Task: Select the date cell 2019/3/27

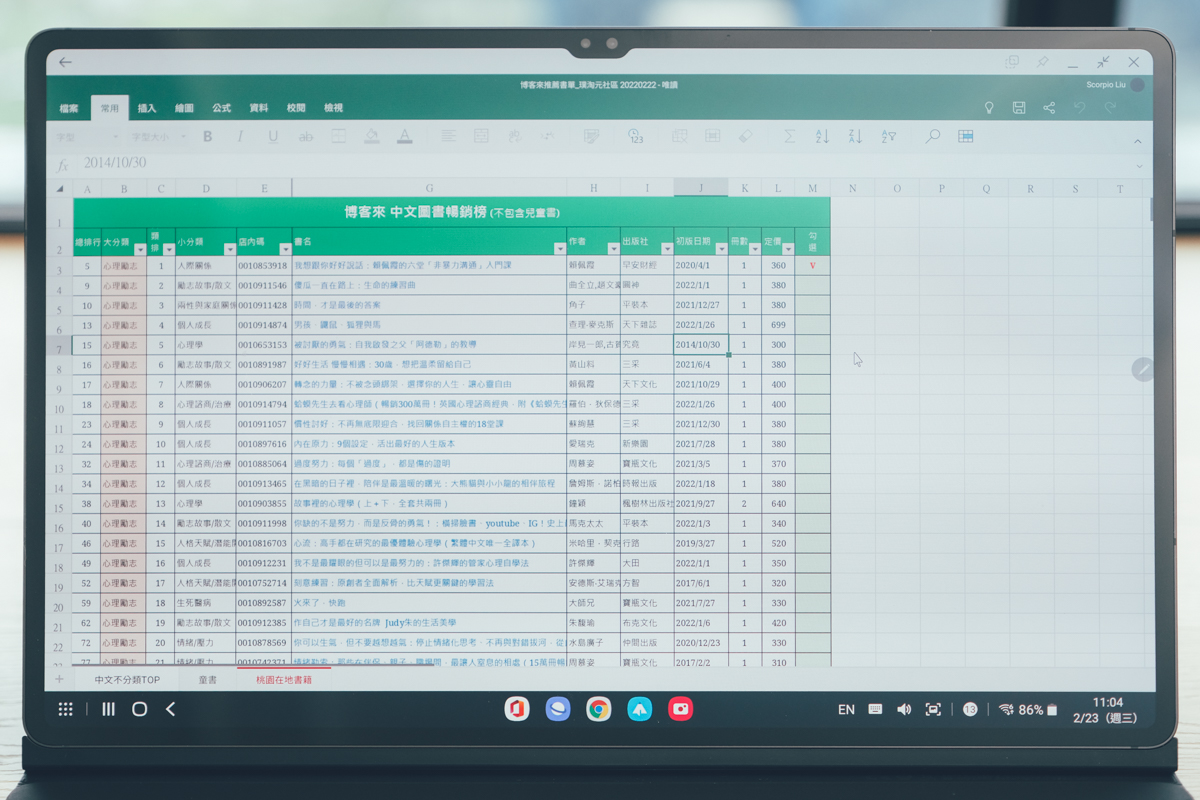Action: pos(701,543)
